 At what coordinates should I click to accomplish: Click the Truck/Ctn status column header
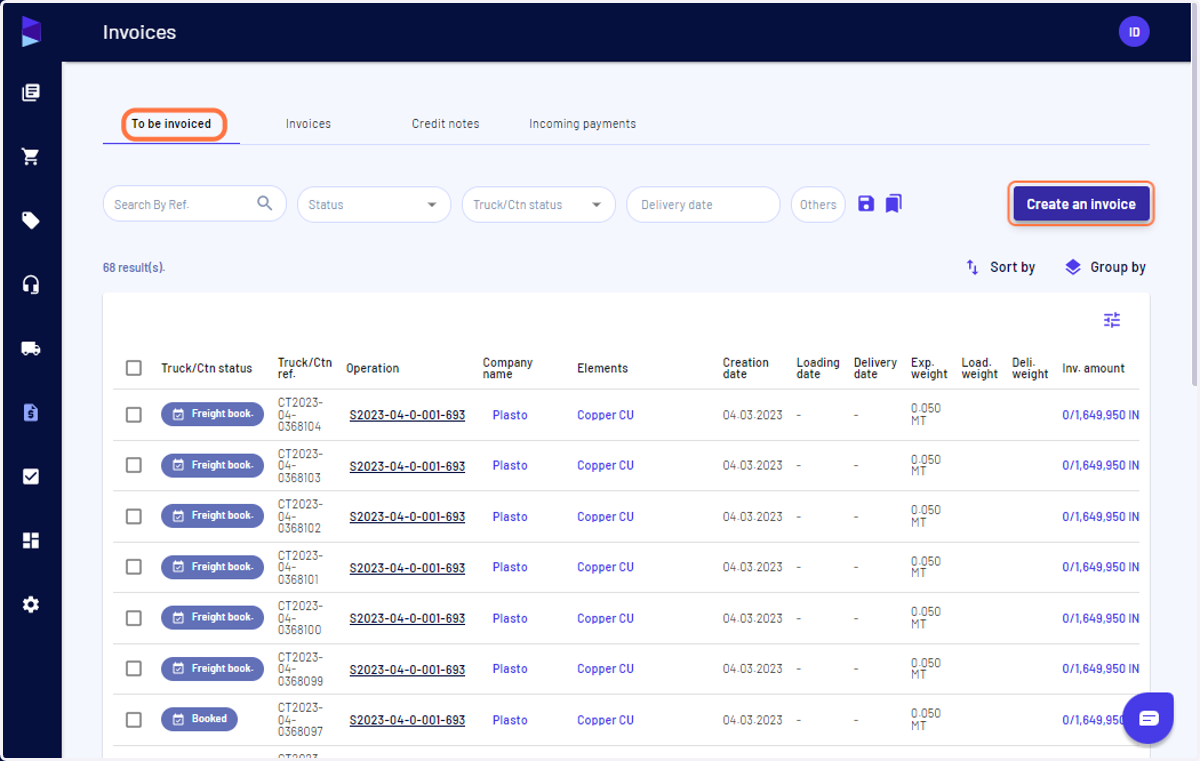pos(207,368)
